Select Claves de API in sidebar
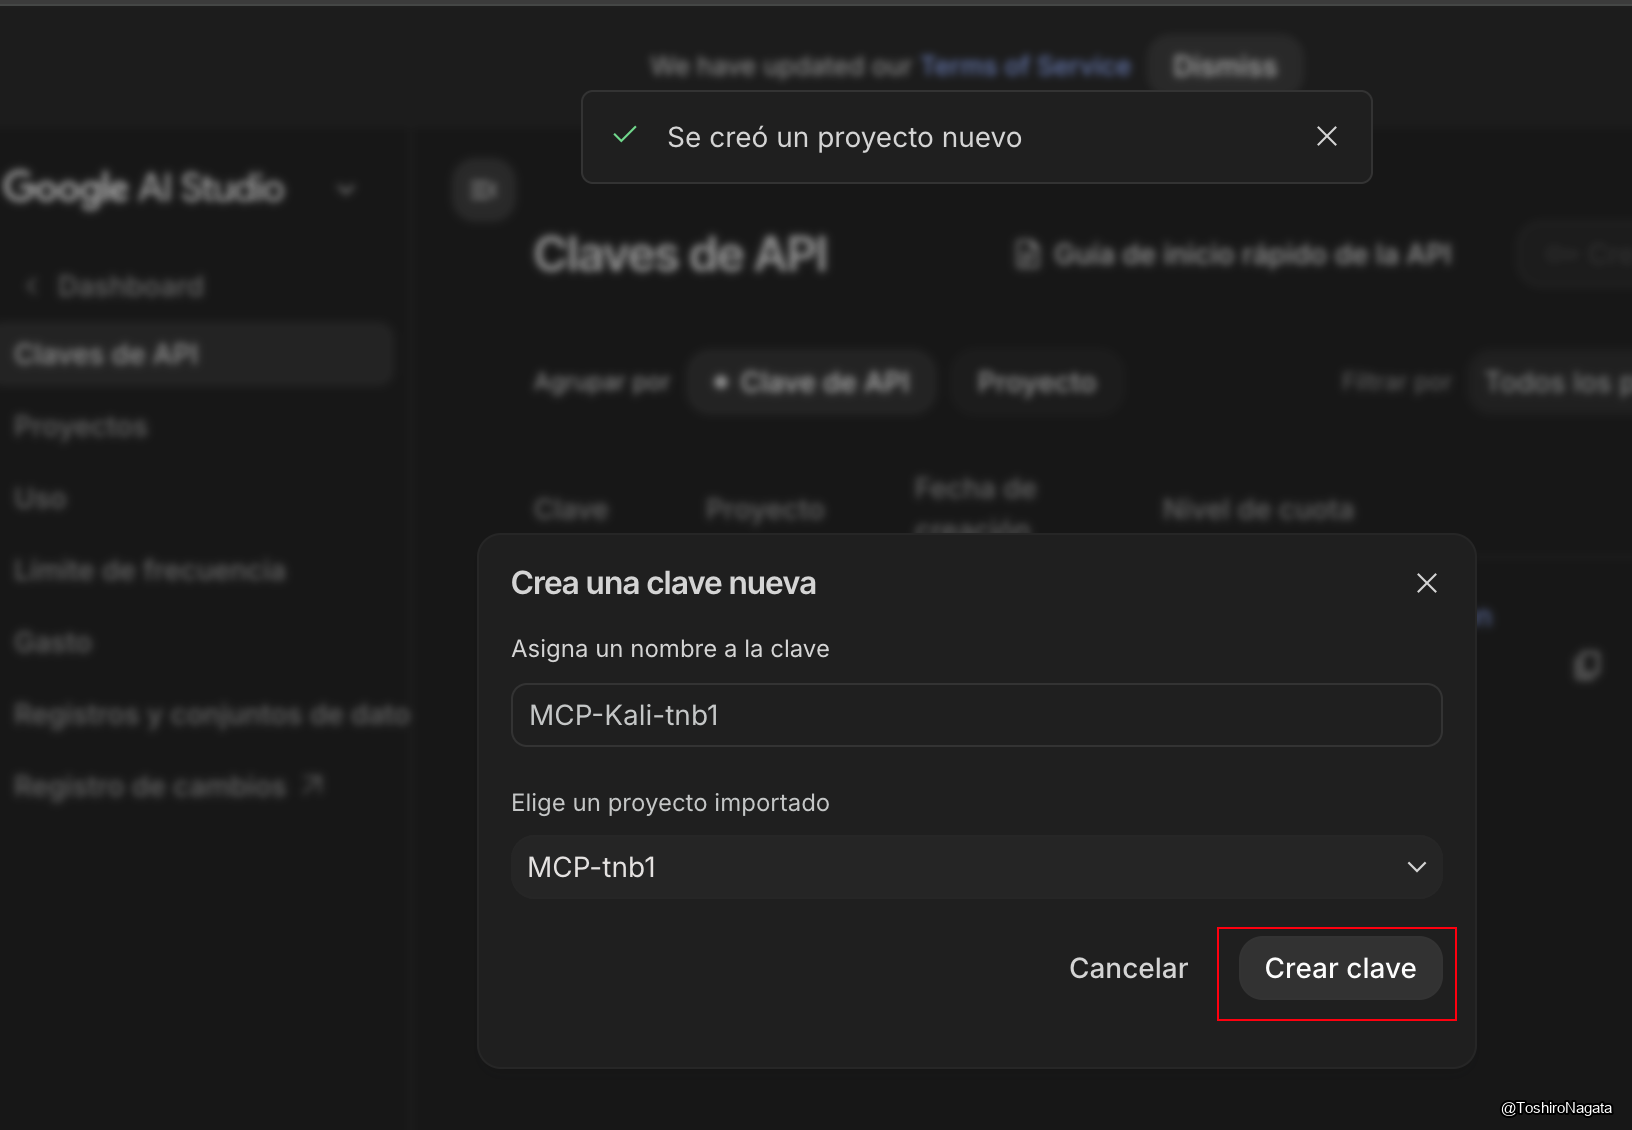Viewport: 1632px width, 1130px height. tap(107, 354)
